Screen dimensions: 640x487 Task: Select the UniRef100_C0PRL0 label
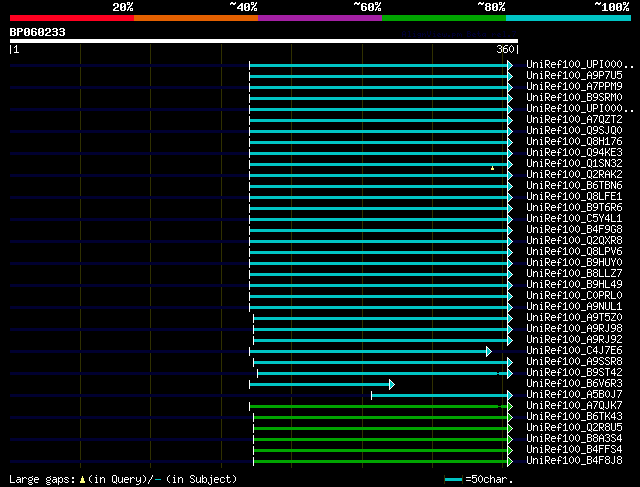pyautogui.click(x=574, y=296)
